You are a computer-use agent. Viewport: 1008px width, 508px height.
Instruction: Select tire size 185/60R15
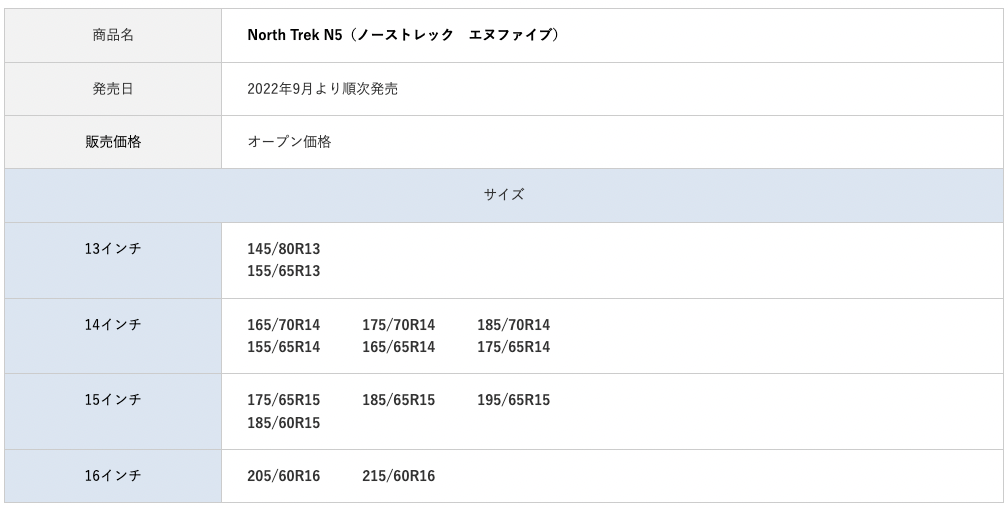(x=284, y=423)
